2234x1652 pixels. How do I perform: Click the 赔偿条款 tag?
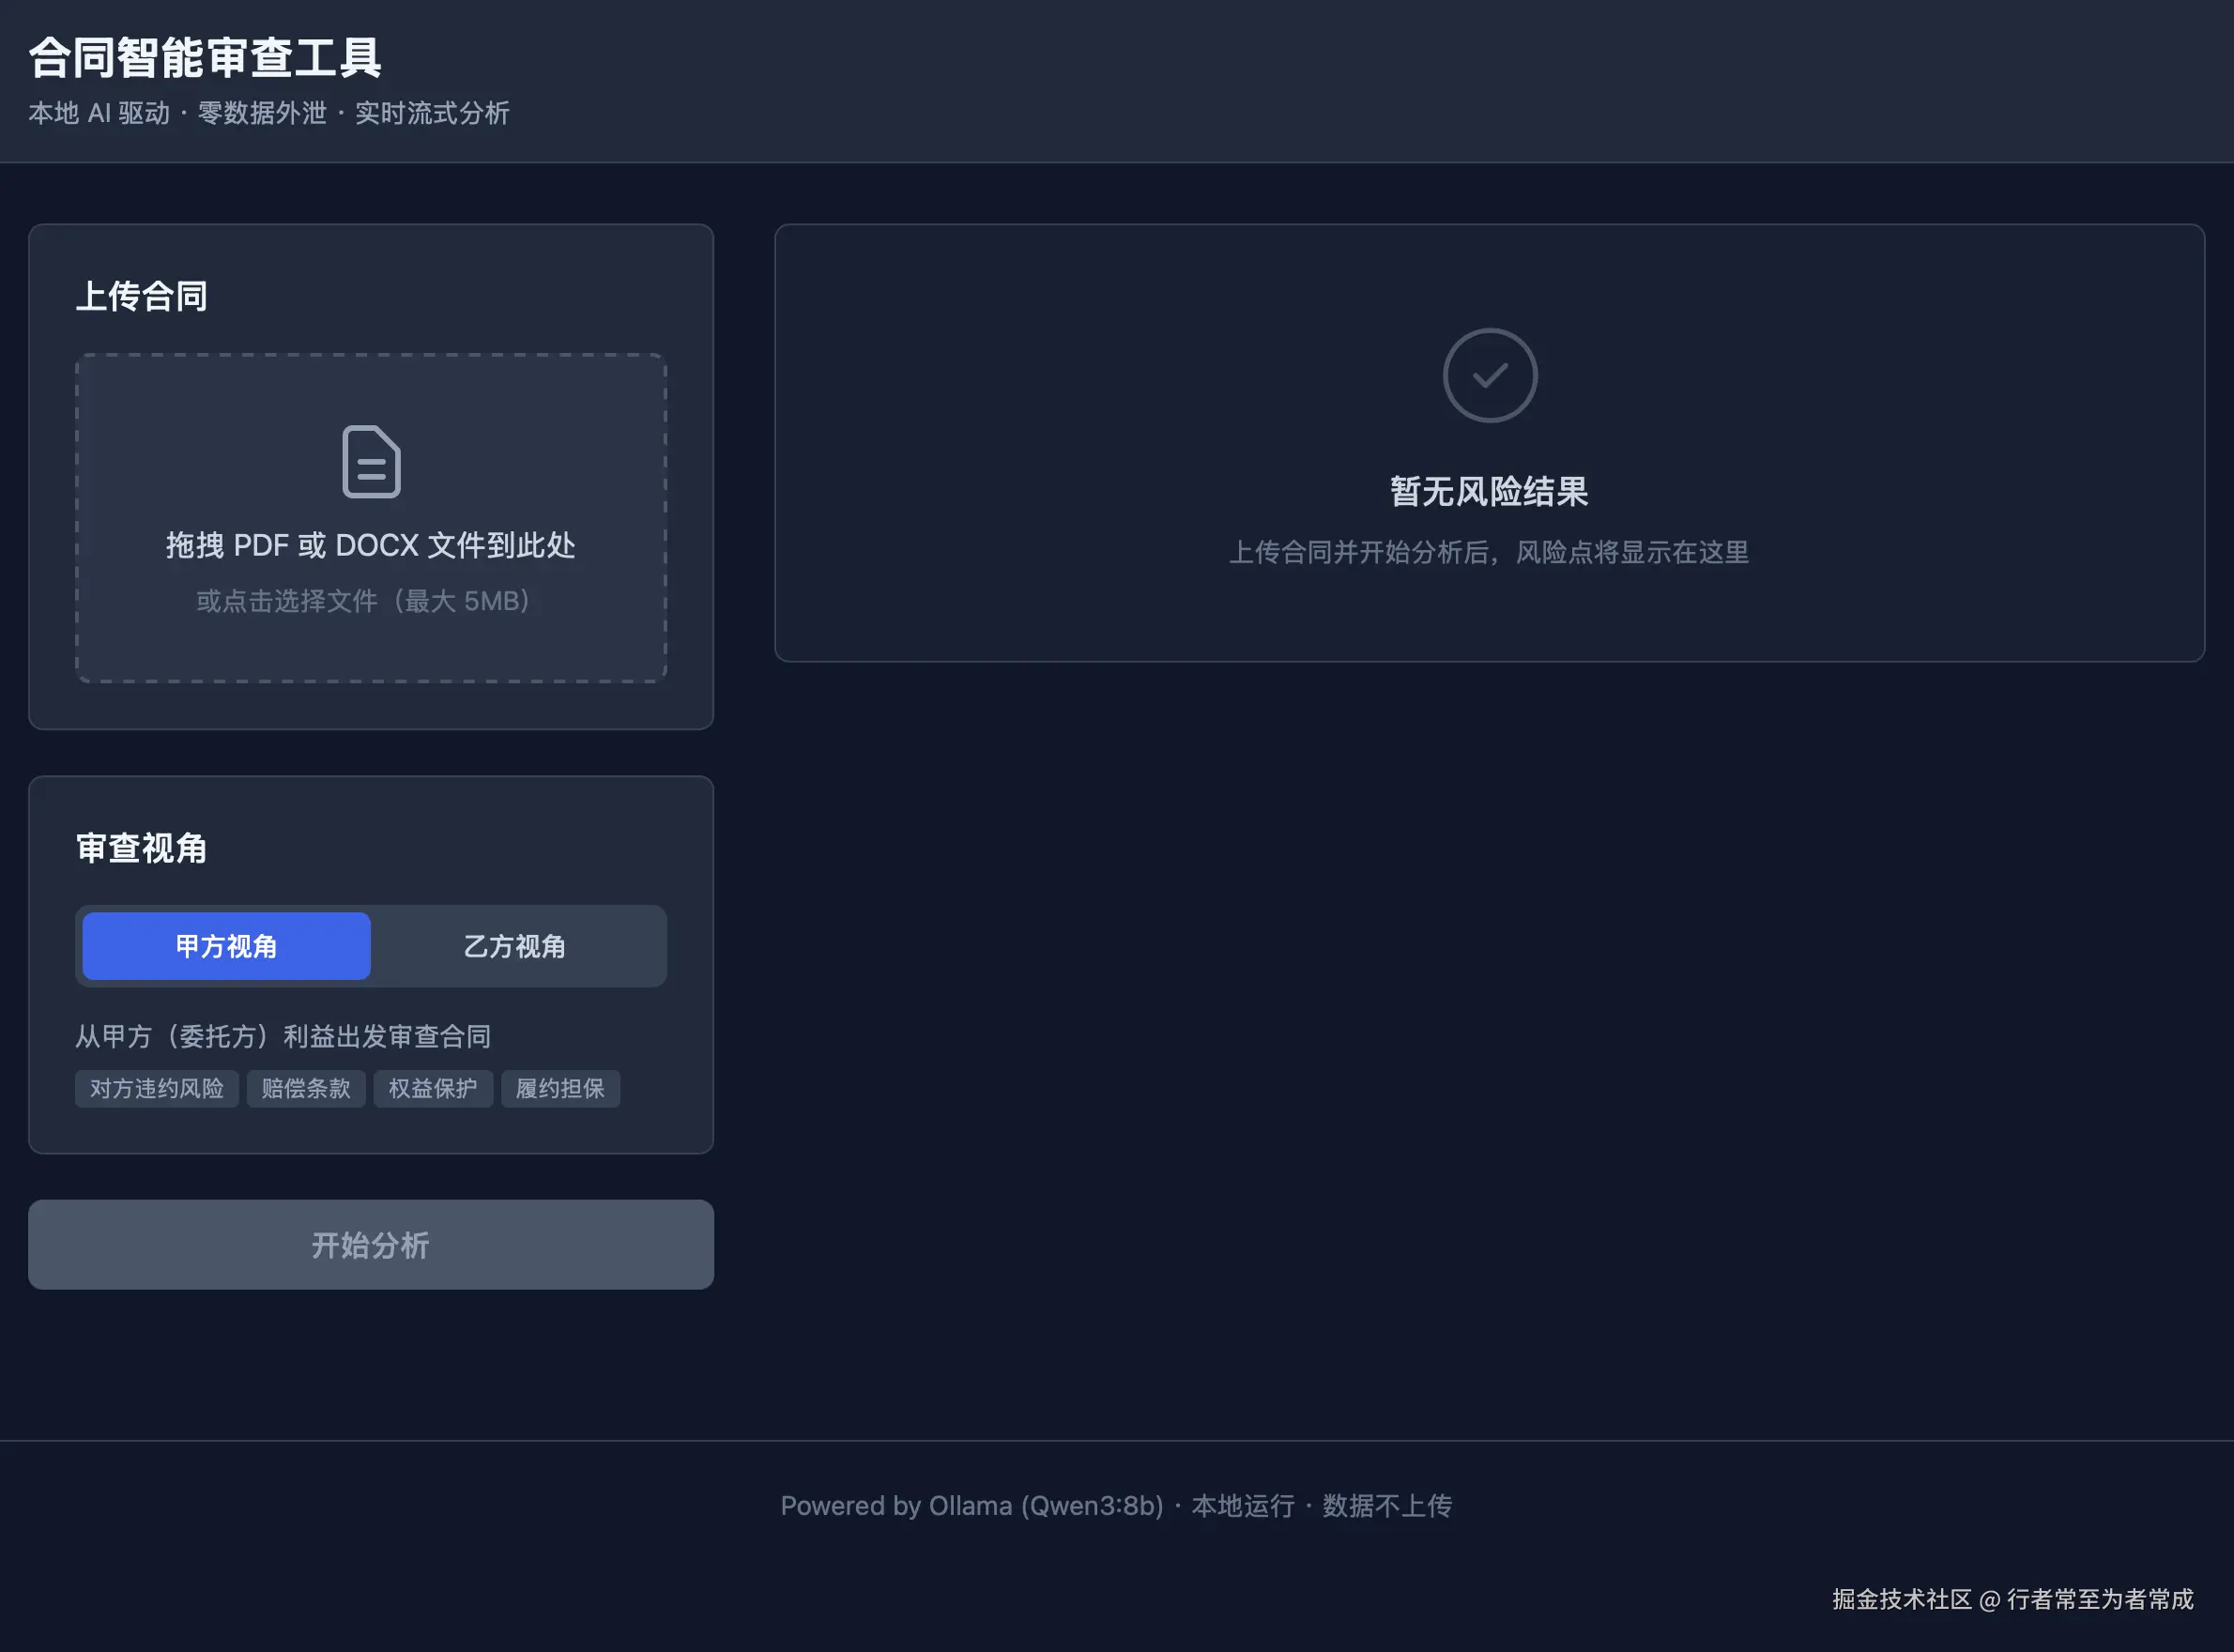306,1088
